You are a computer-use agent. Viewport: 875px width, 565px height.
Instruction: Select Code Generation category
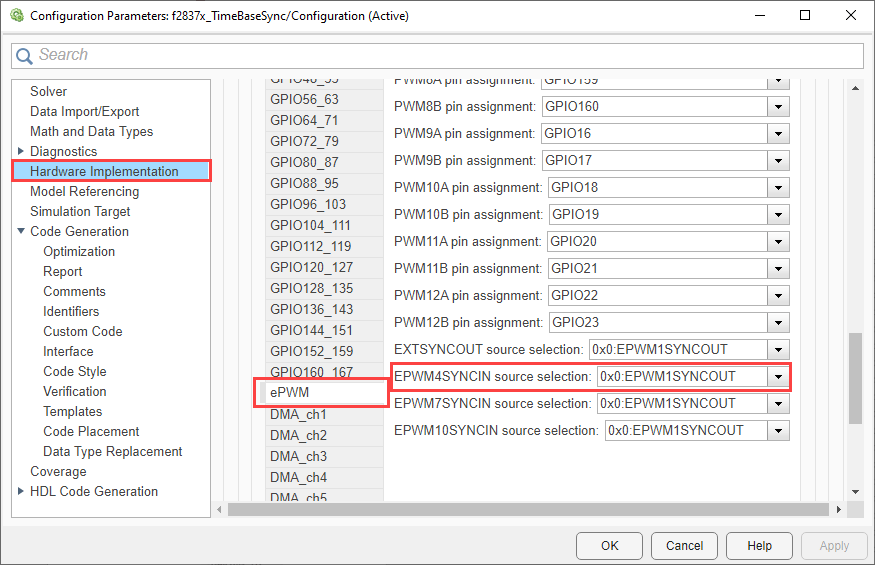point(79,231)
